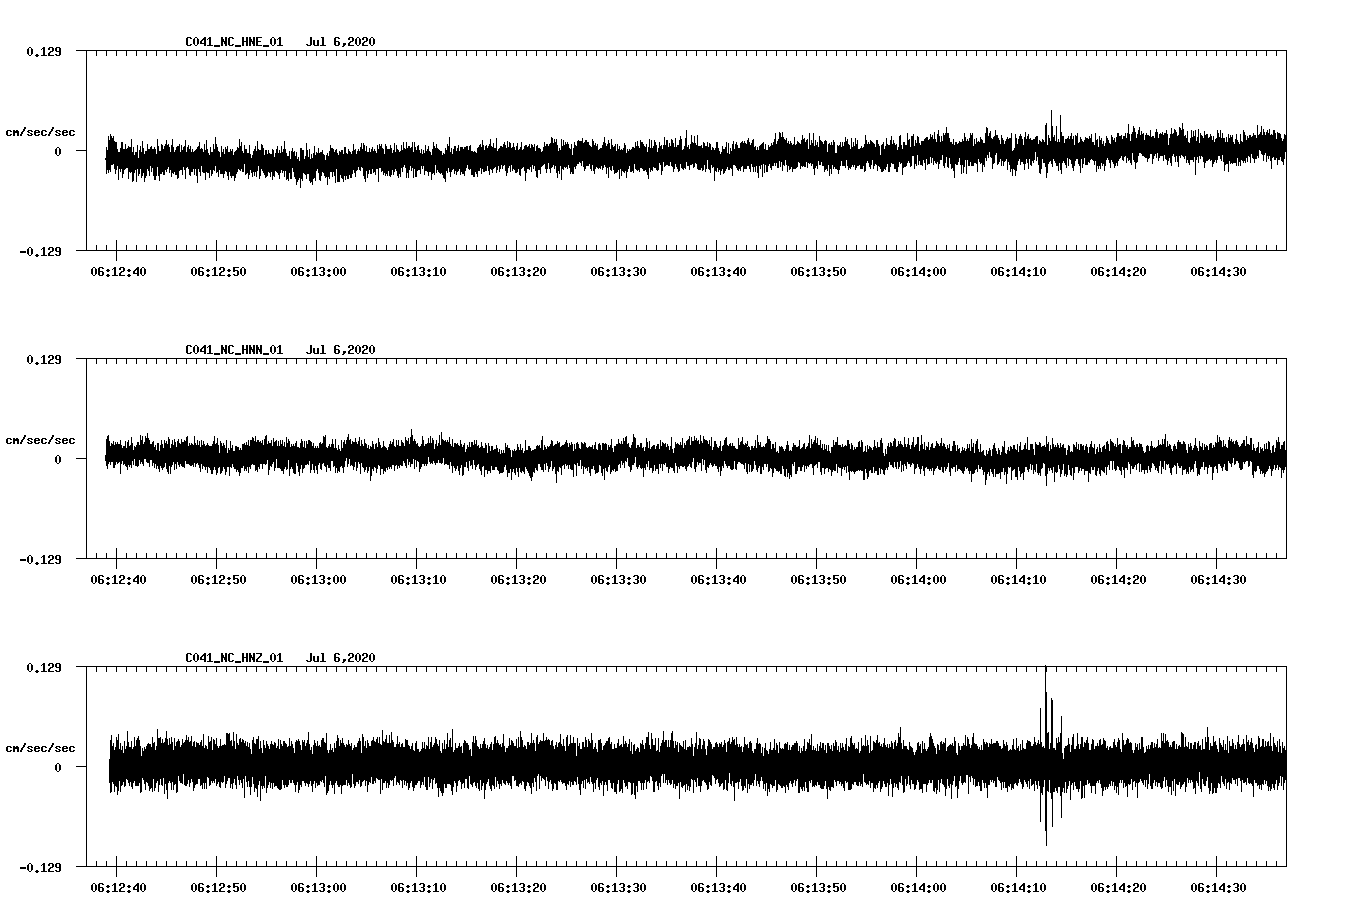Select the 06:14:20 time label under the HNN plot
Image resolution: width=1358 pixels, height=924 pixels.
(x=1118, y=579)
